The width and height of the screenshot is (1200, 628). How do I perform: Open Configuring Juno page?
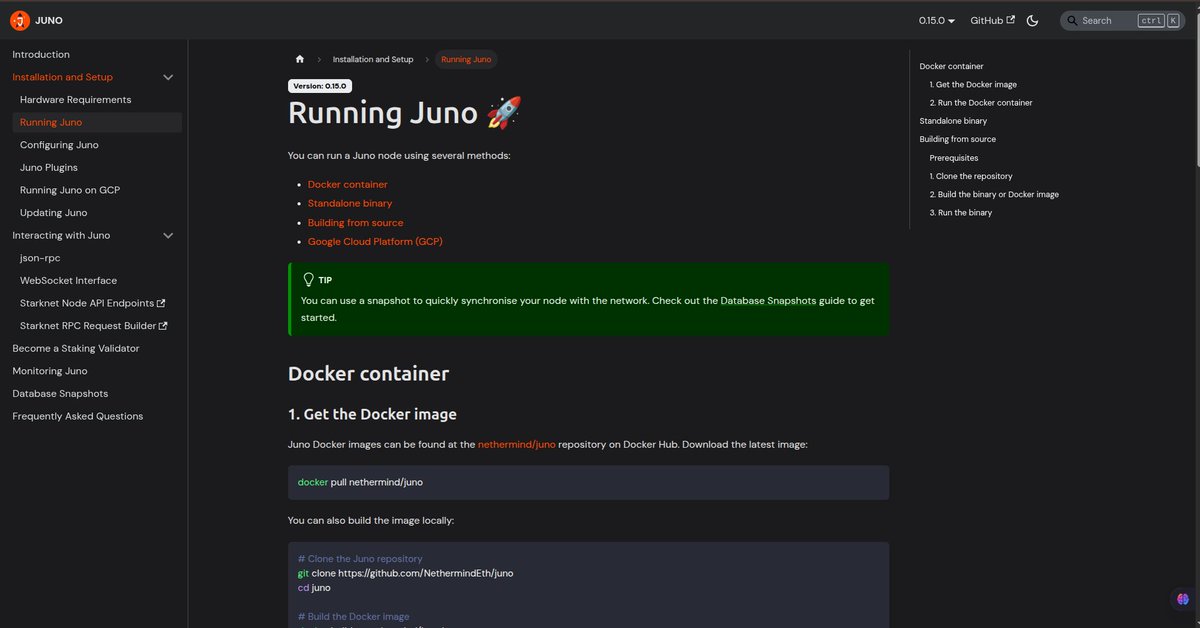click(x=59, y=145)
